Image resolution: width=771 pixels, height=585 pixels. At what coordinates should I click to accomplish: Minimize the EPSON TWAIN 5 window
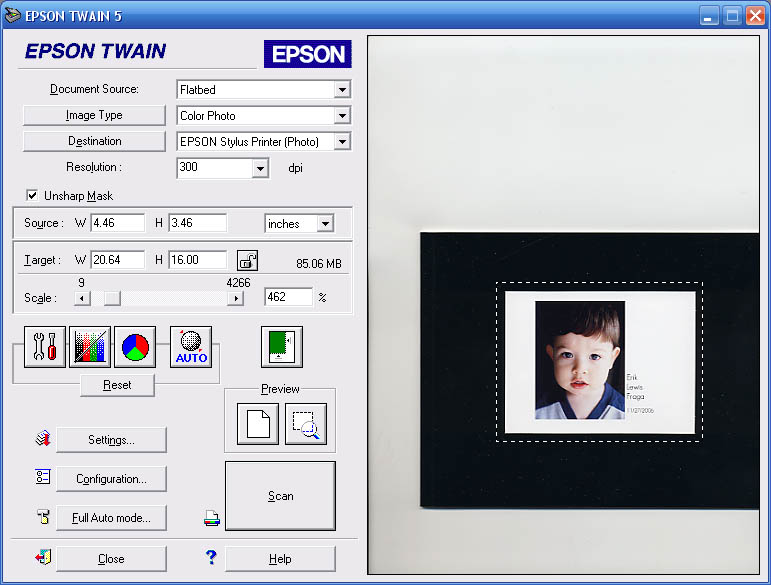click(x=708, y=16)
